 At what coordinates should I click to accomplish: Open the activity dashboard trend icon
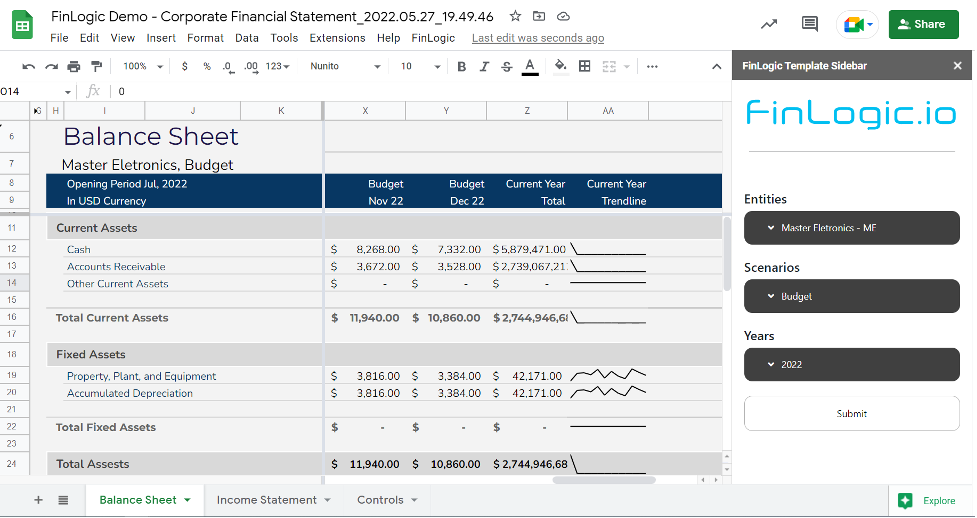pyautogui.click(x=769, y=24)
